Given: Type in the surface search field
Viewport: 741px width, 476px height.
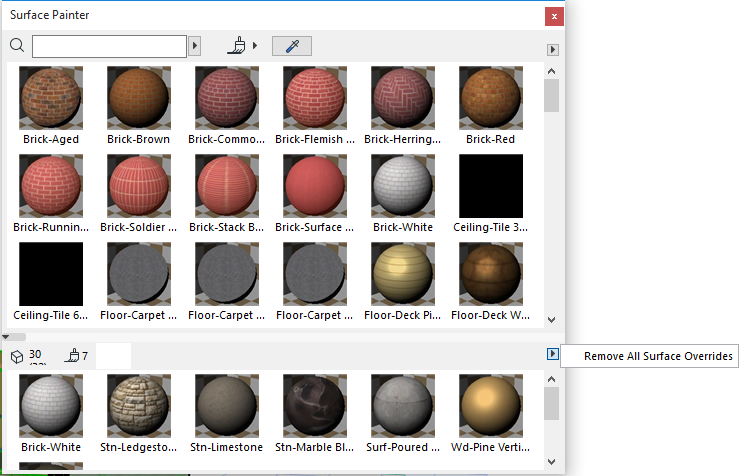Looking at the screenshot, I should point(109,46).
